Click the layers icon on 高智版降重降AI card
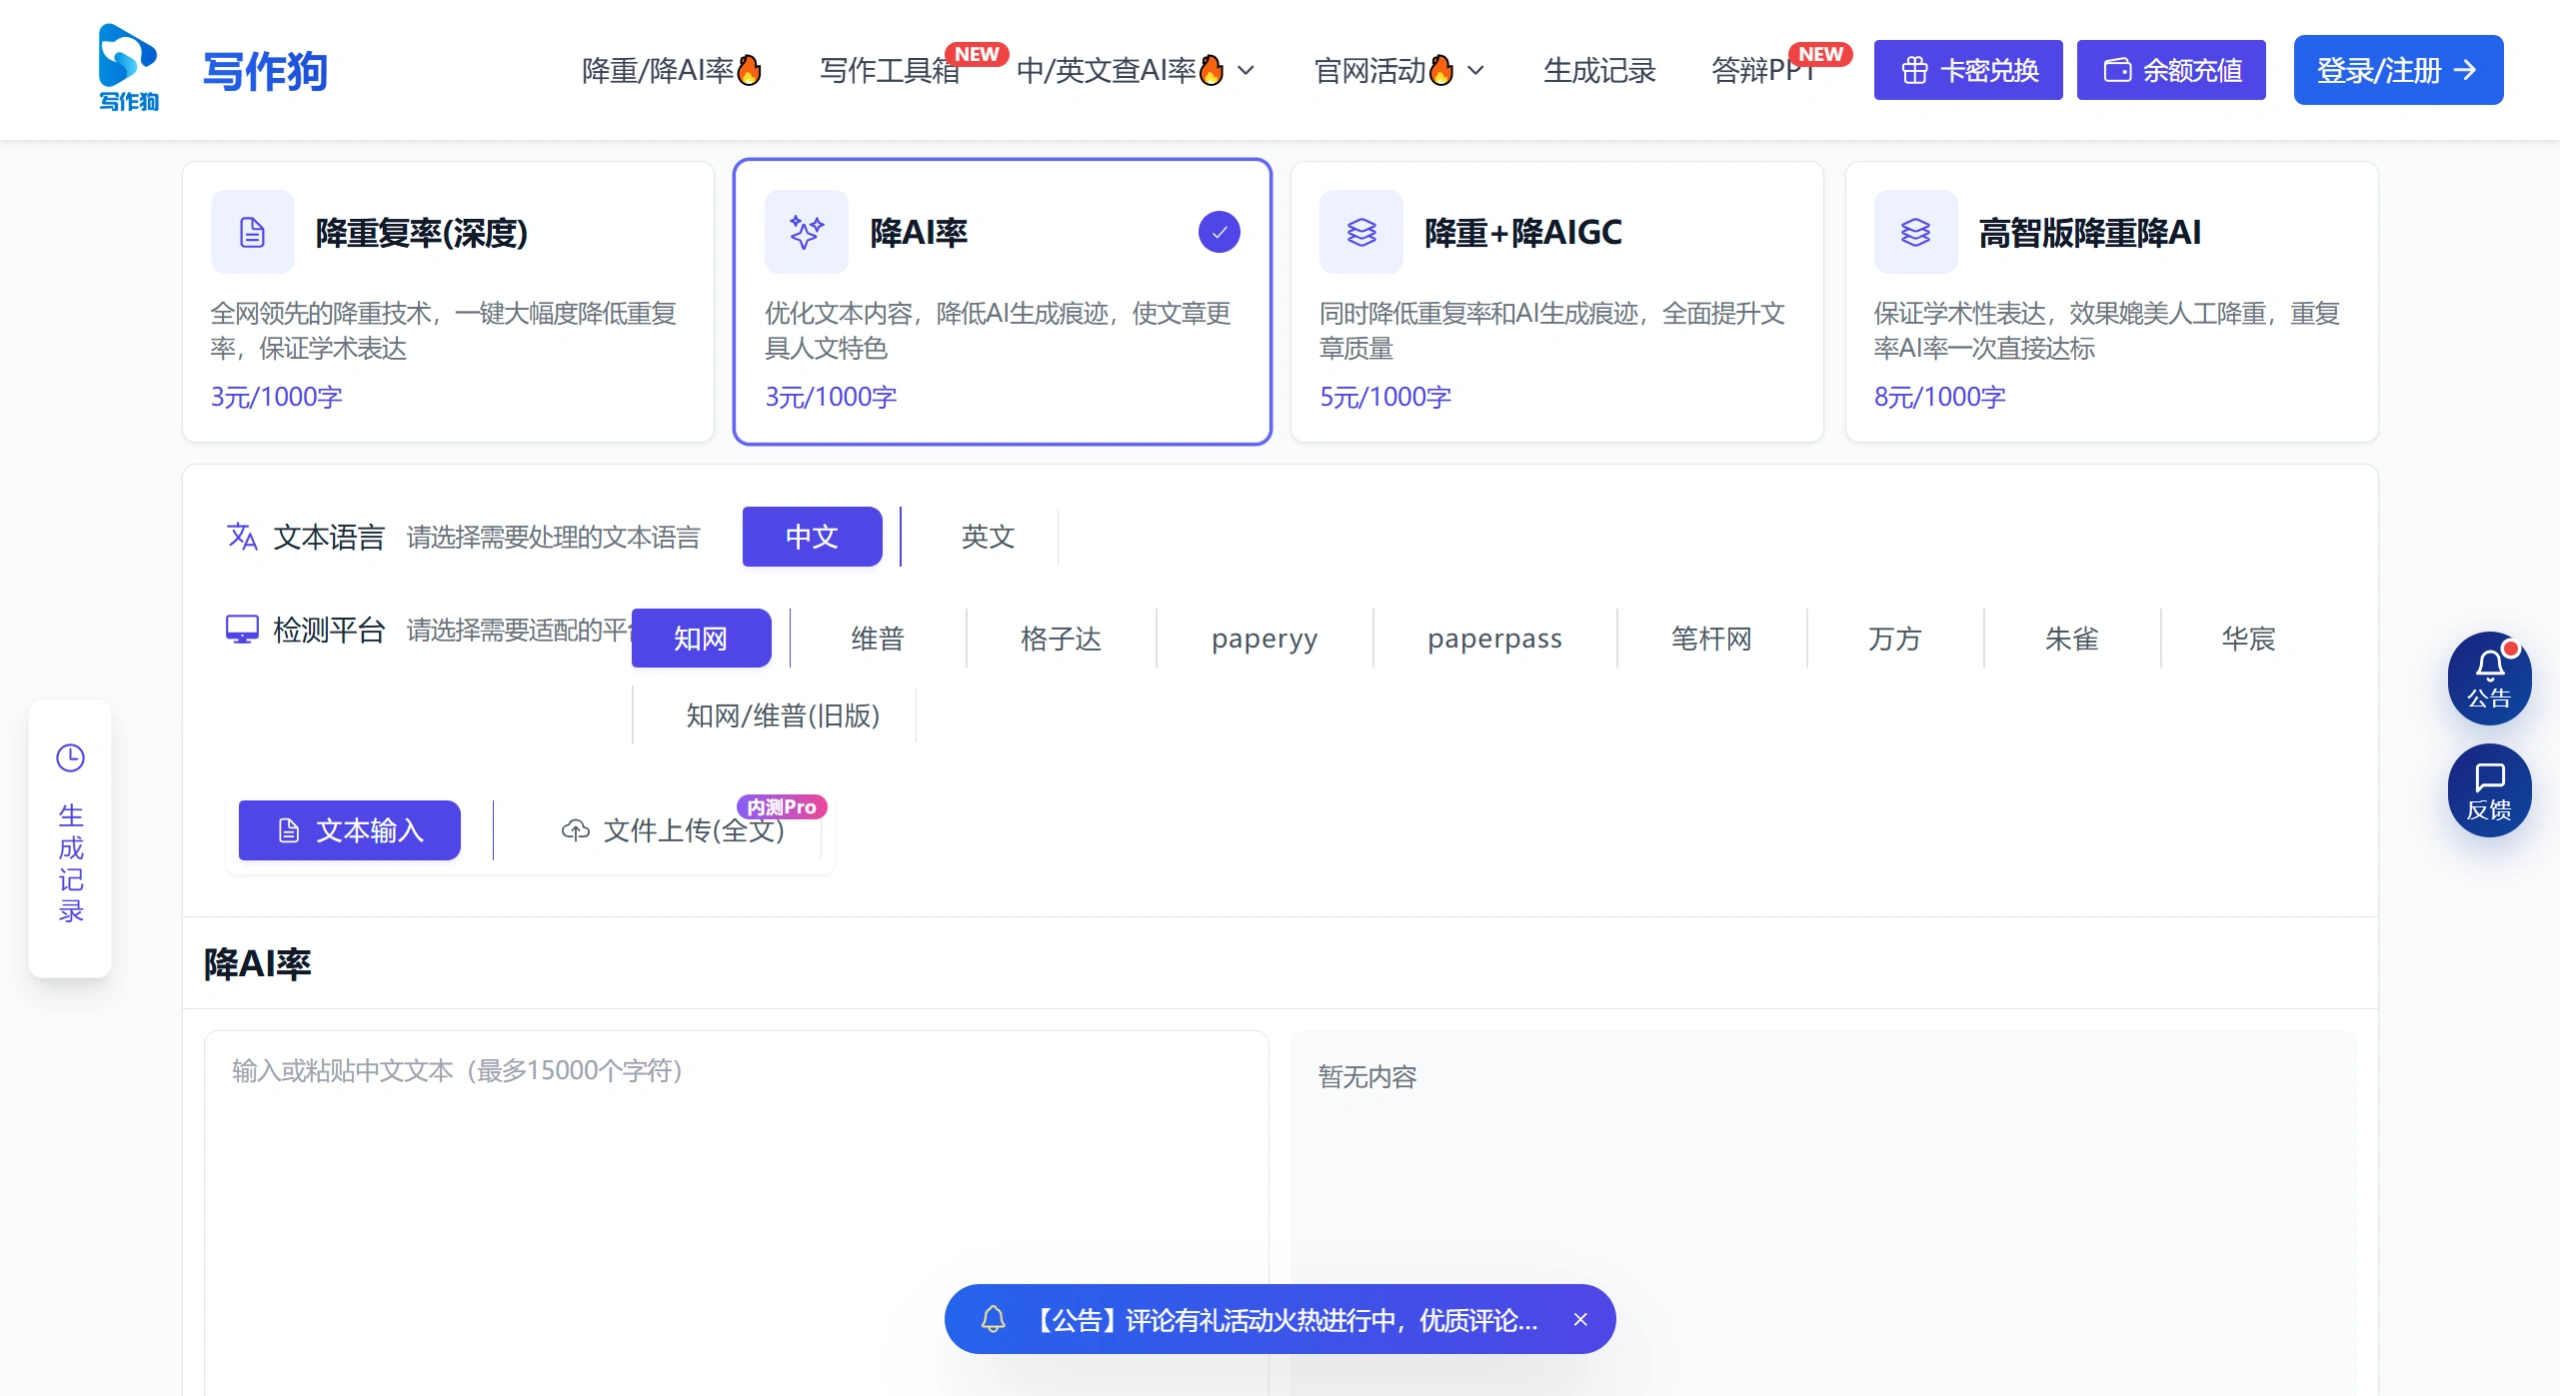Screen dimensions: 2560x1396 click(1915, 232)
